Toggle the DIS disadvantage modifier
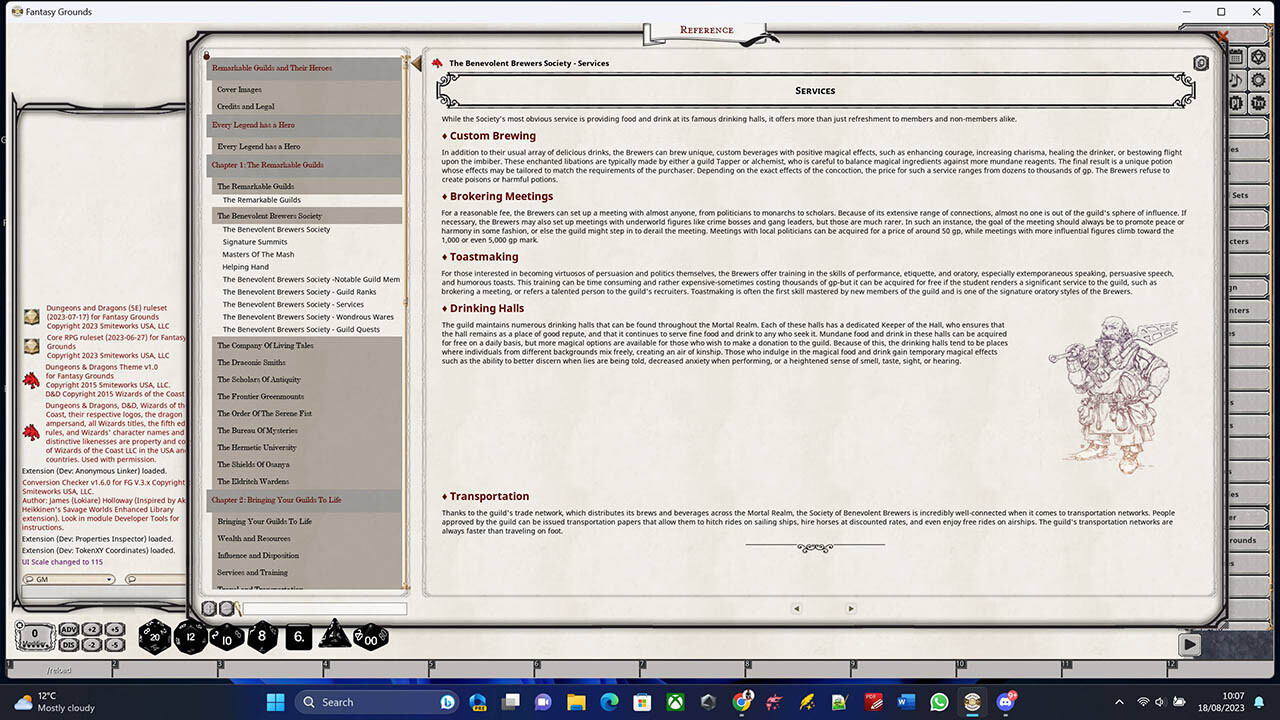This screenshot has height=720, width=1280. [68, 642]
